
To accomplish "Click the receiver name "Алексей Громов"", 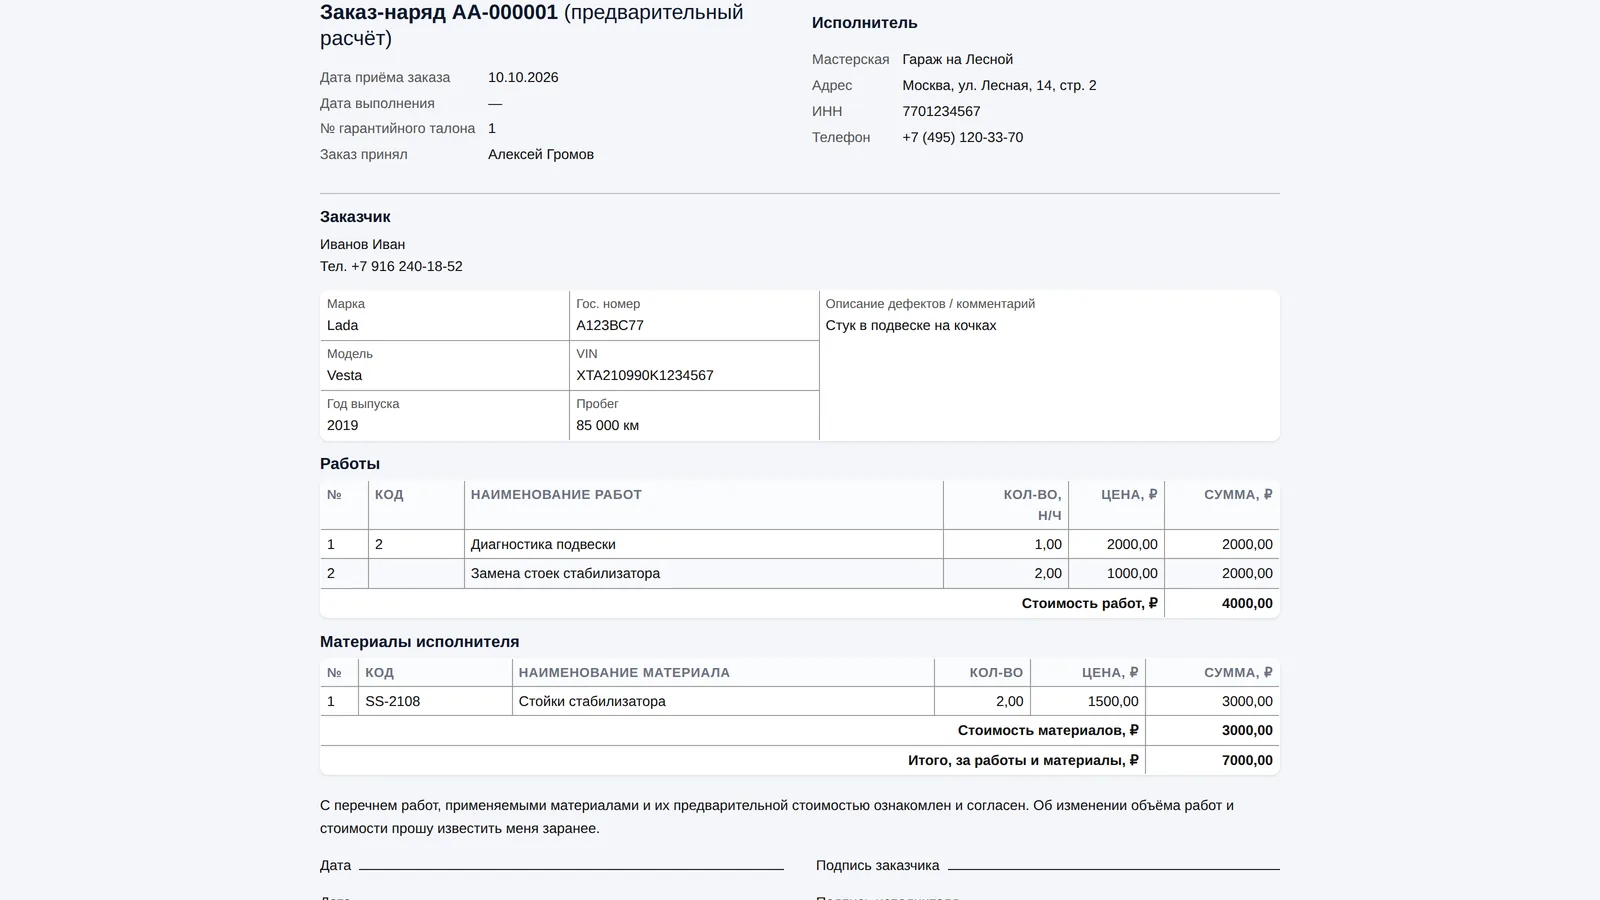I will point(541,154).
